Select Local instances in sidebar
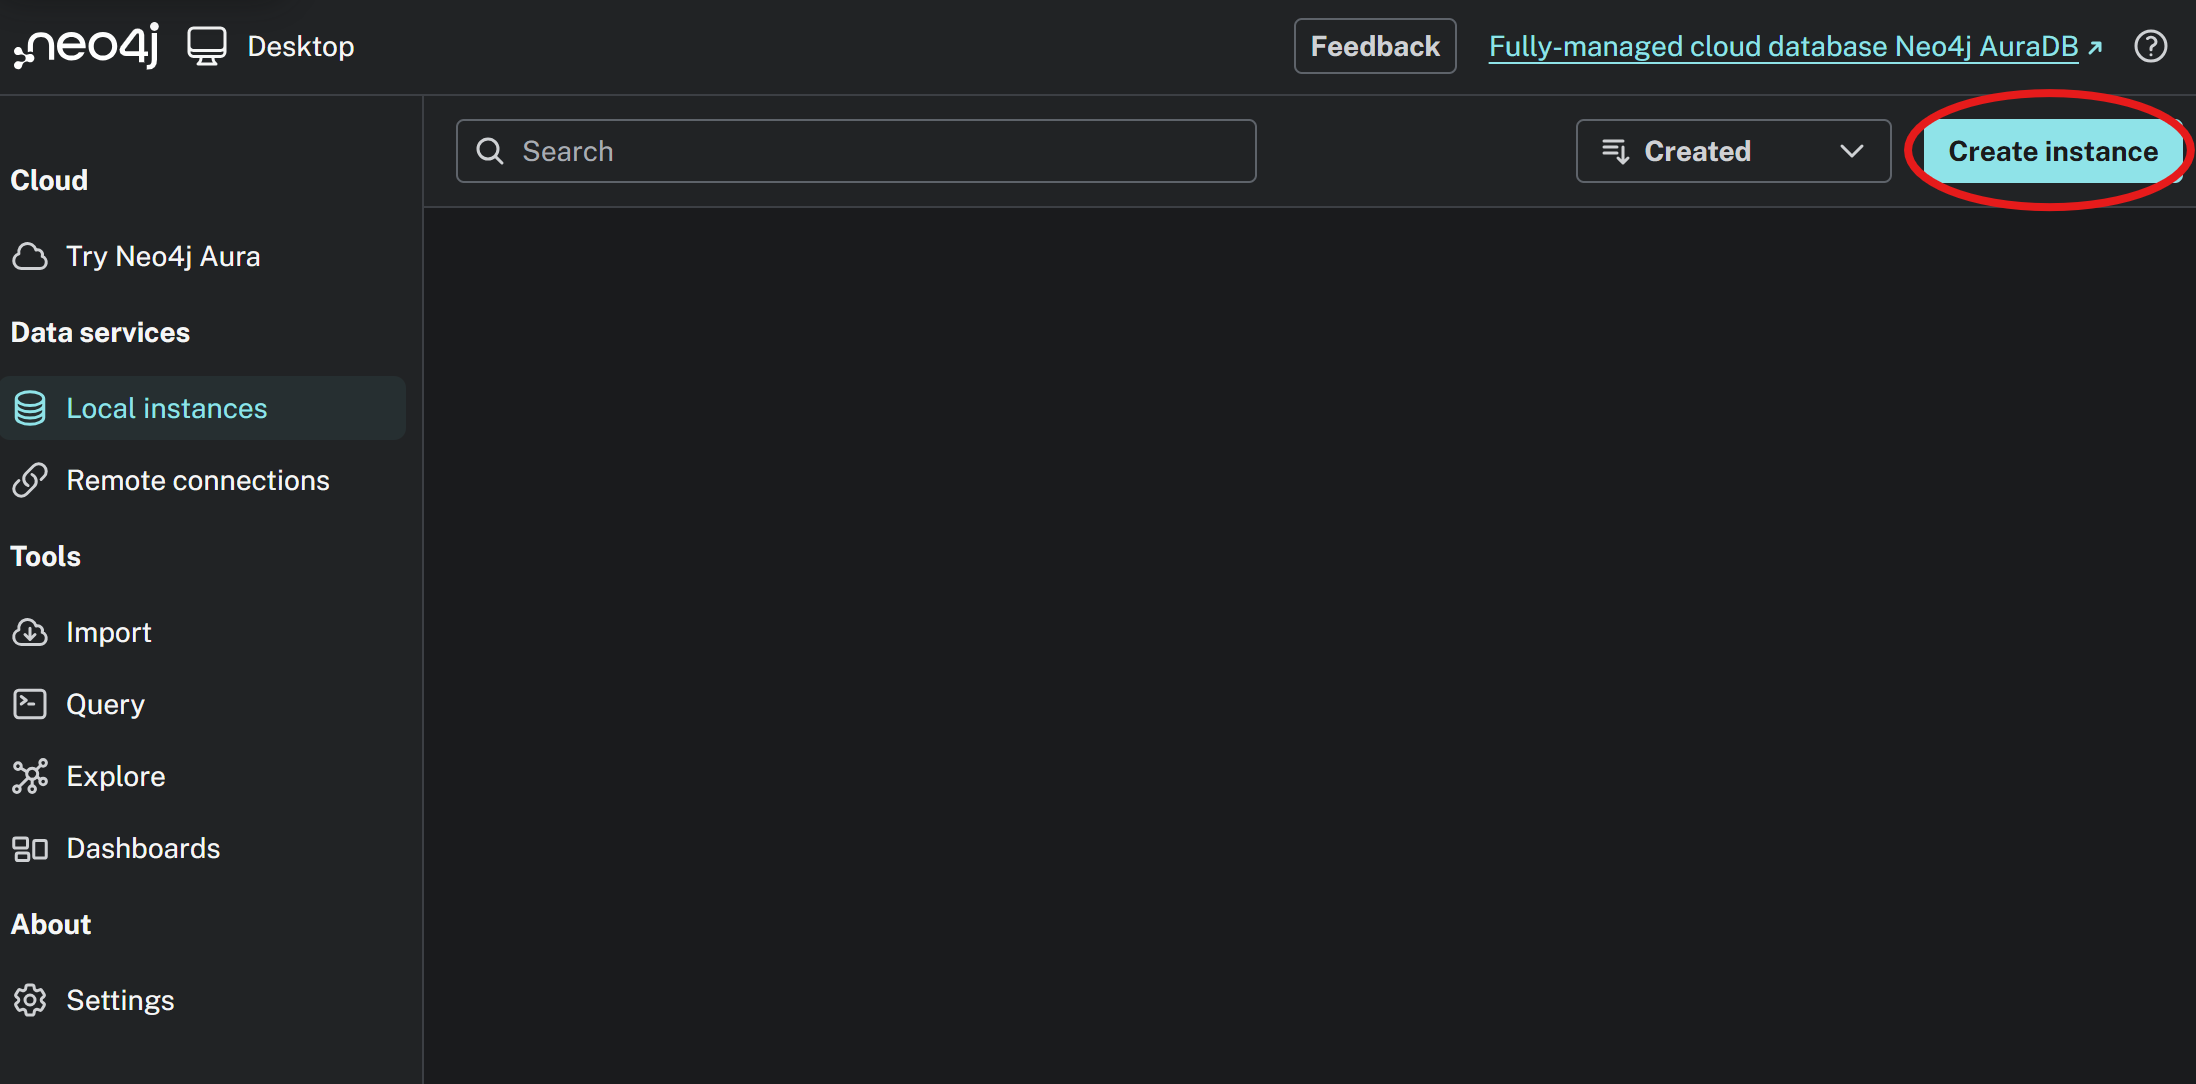 click(203, 408)
